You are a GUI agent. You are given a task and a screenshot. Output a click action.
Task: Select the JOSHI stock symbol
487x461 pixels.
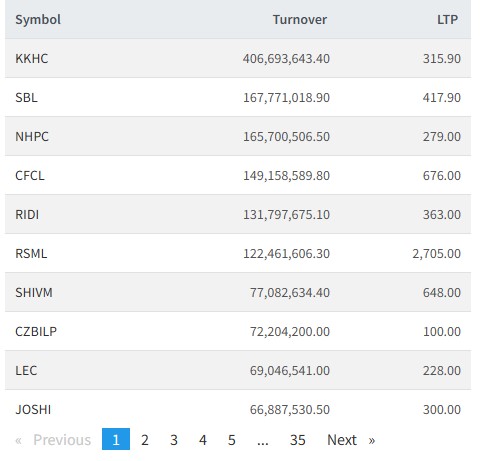33,409
